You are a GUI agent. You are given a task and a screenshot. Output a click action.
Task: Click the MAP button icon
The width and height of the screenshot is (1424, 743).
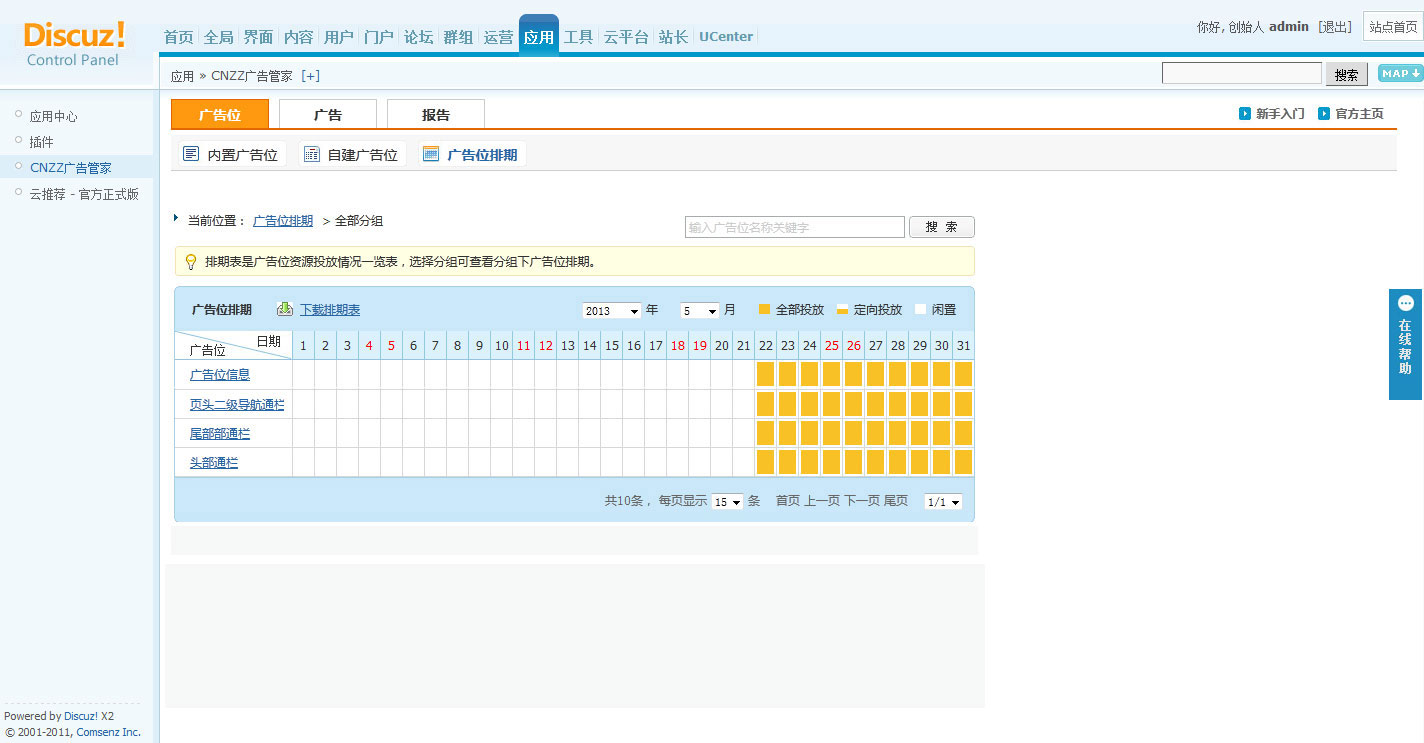coord(1400,73)
